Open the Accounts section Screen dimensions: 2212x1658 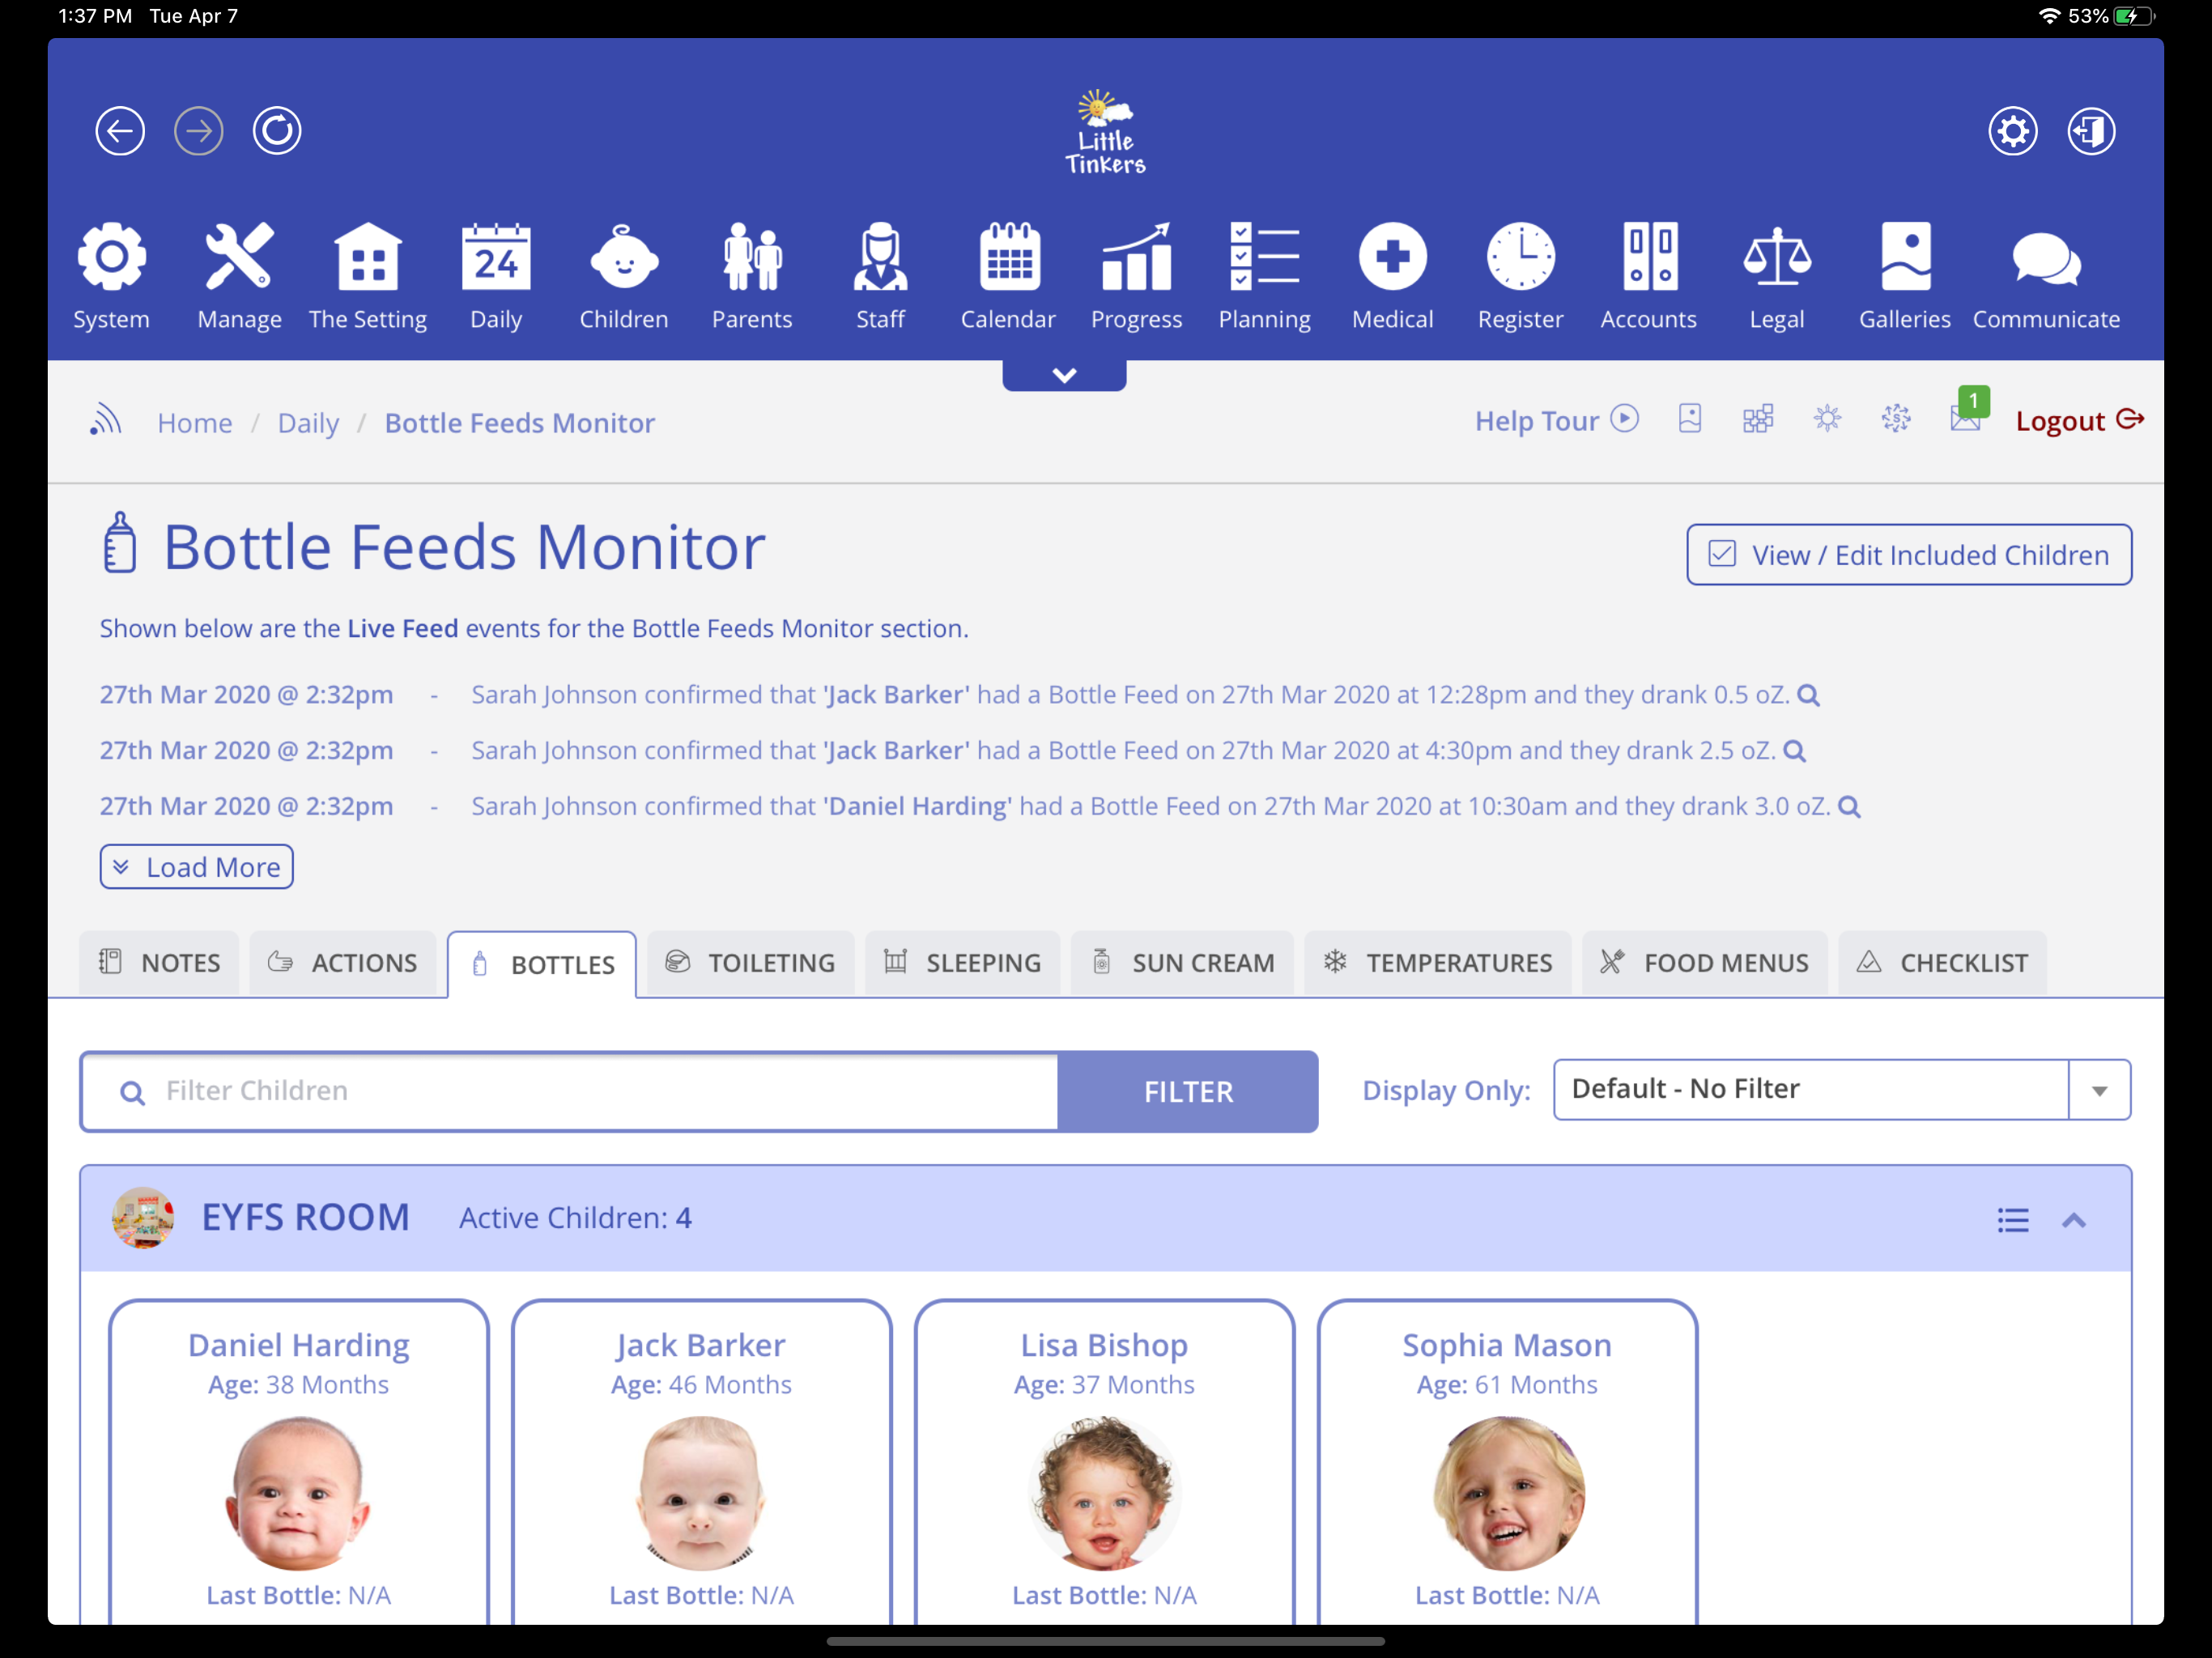[1648, 277]
